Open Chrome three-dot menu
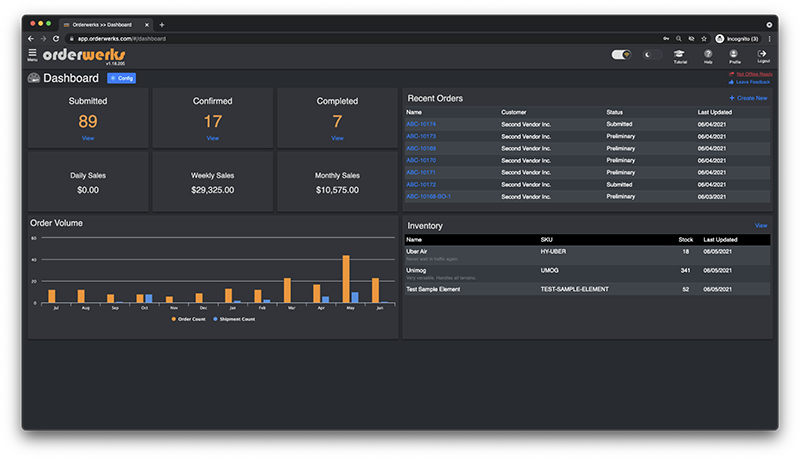Screen dimensions: 800x460 [769, 39]
